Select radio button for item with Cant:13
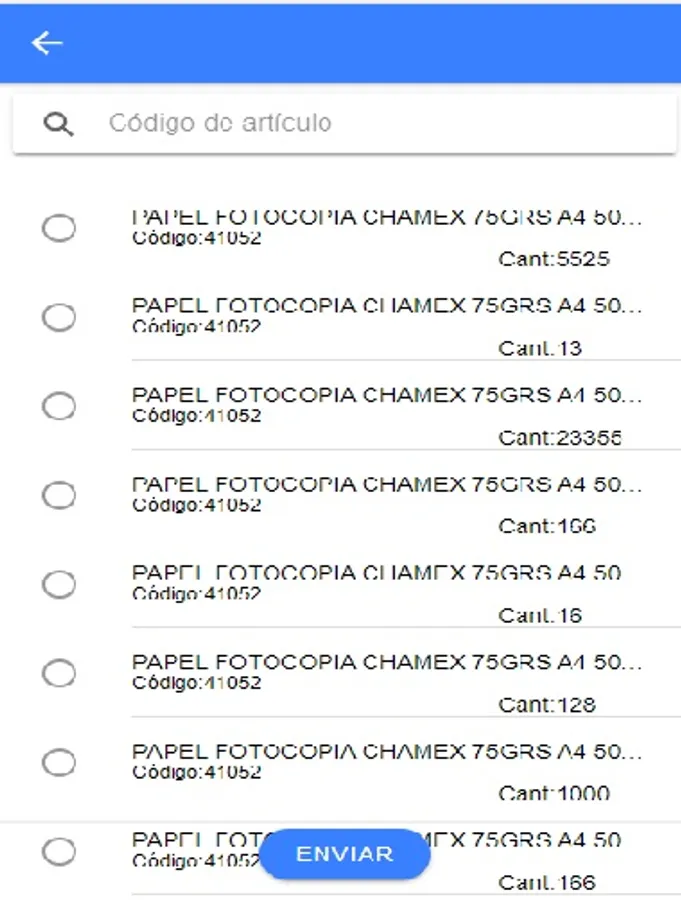681x900 pixels. [x=59, y=318]
